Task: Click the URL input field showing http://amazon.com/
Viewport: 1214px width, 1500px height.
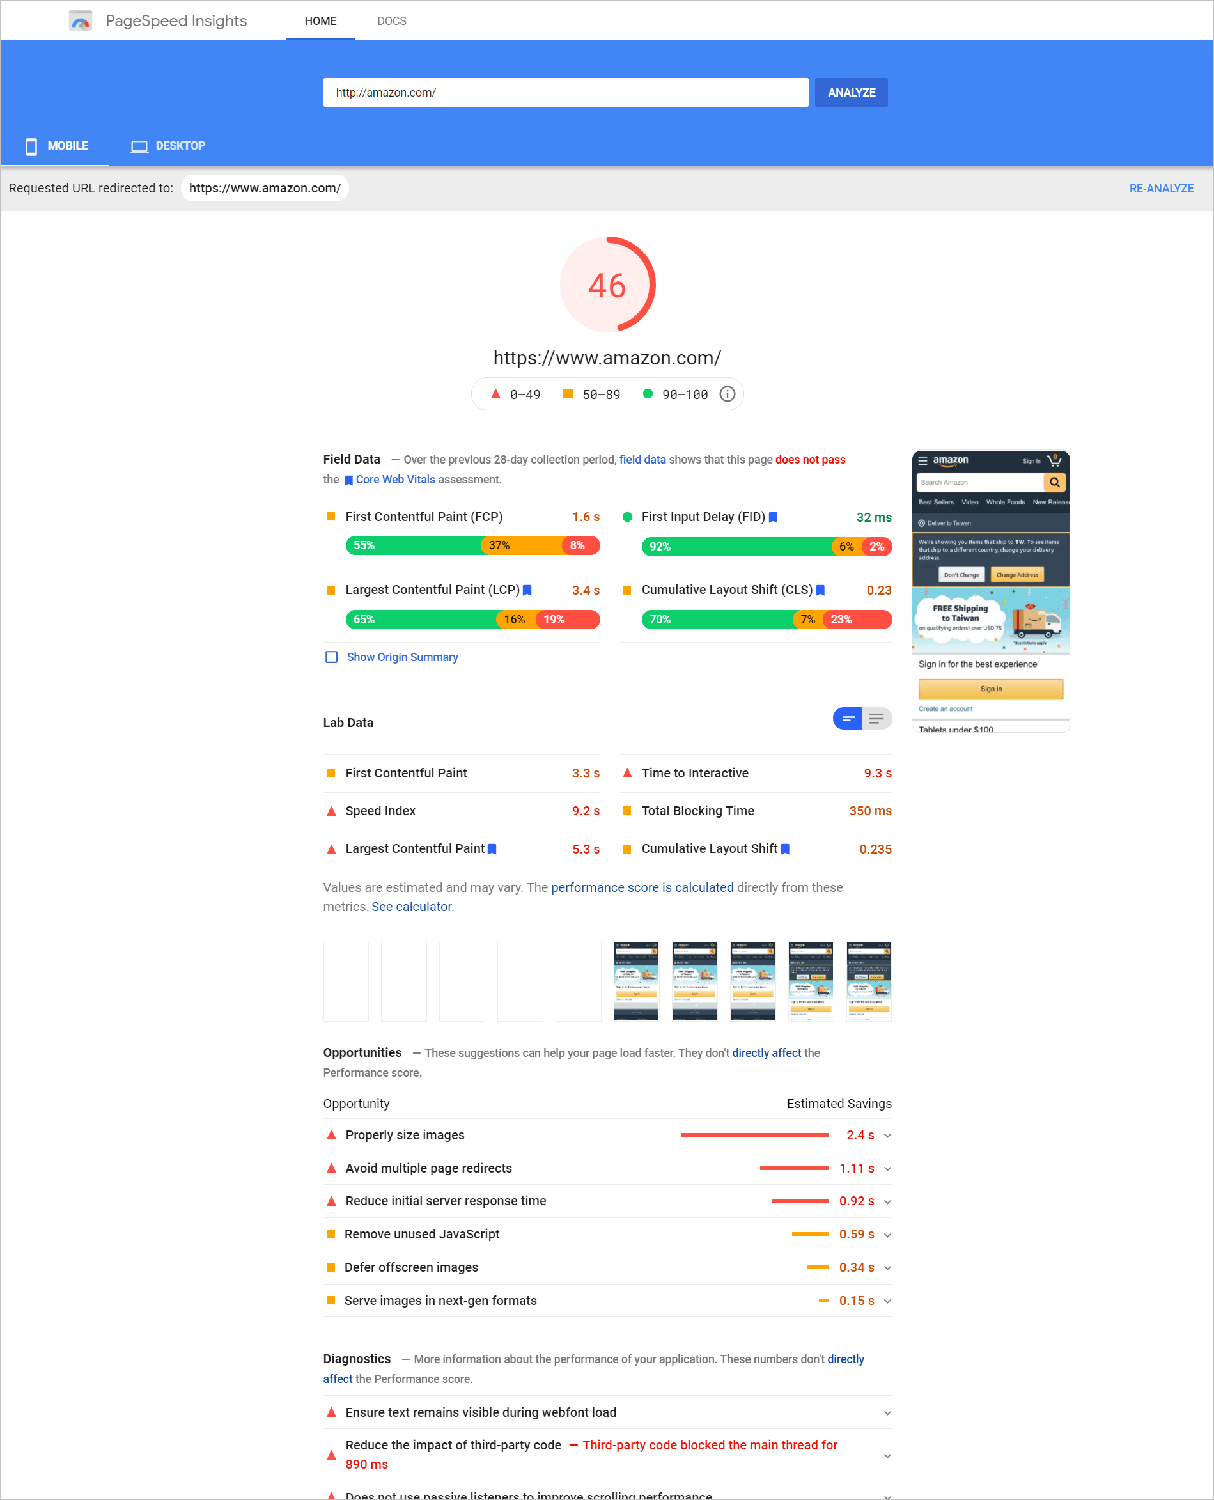Action: tap(565, 92)
